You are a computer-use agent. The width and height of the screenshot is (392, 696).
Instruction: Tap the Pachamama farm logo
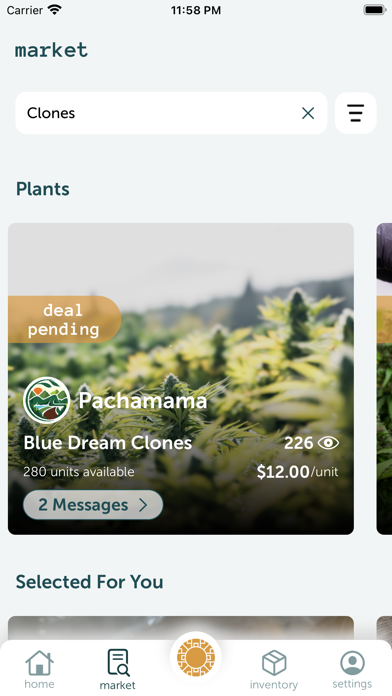click(47, 400)
